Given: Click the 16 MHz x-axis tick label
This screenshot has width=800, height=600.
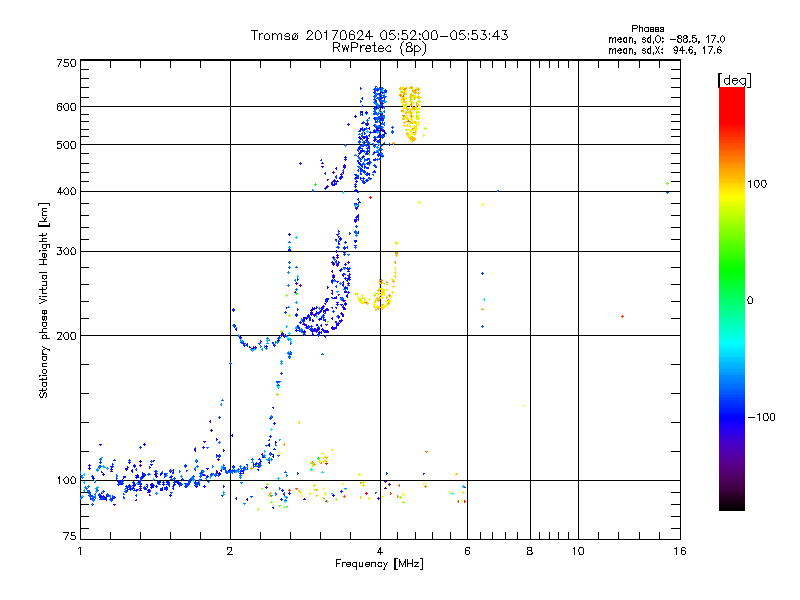Looking at the screenshot, I should [x=679, y=551].
